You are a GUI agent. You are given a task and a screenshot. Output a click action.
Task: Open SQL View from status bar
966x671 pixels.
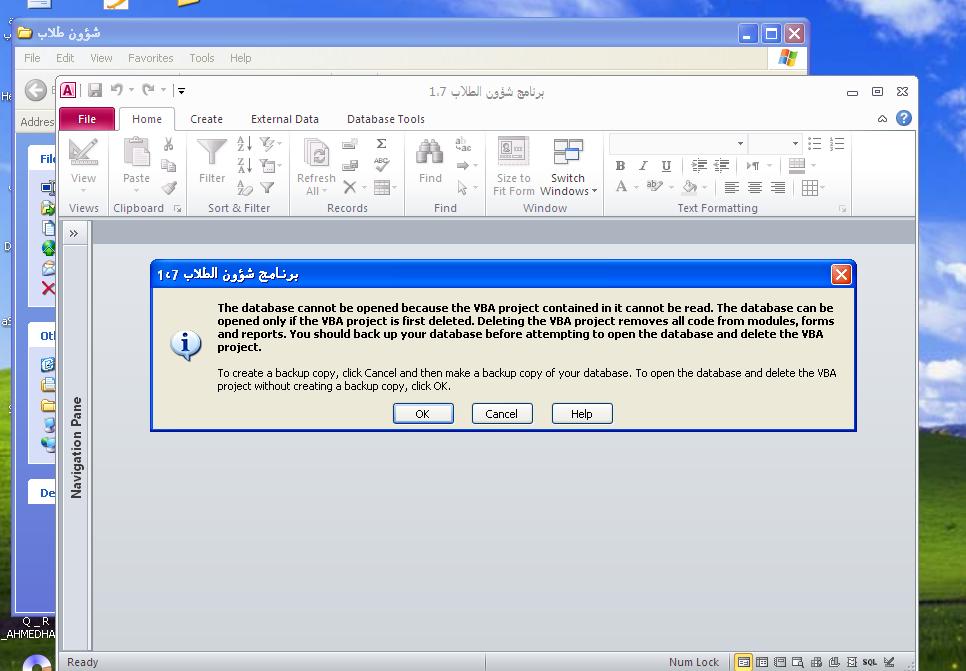(x=870, y=662)
